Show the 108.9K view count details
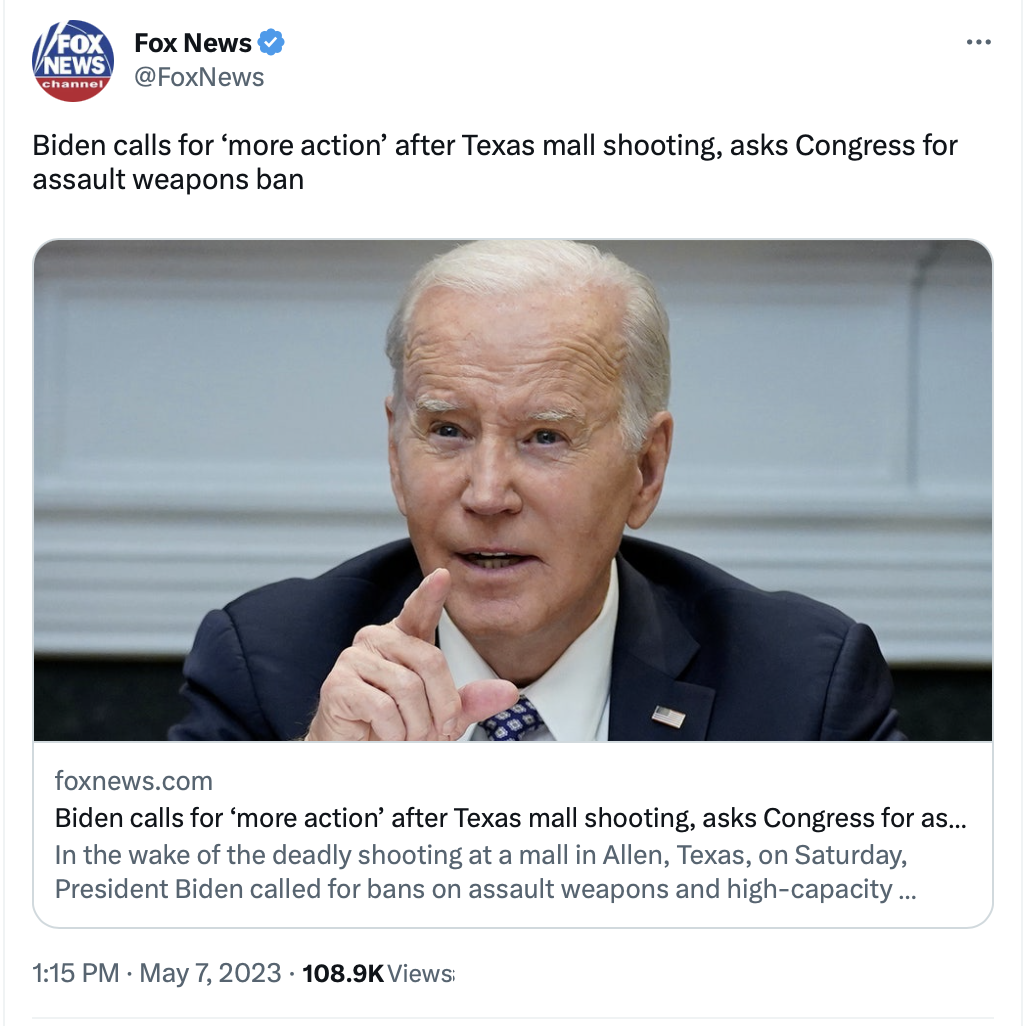 343,974
